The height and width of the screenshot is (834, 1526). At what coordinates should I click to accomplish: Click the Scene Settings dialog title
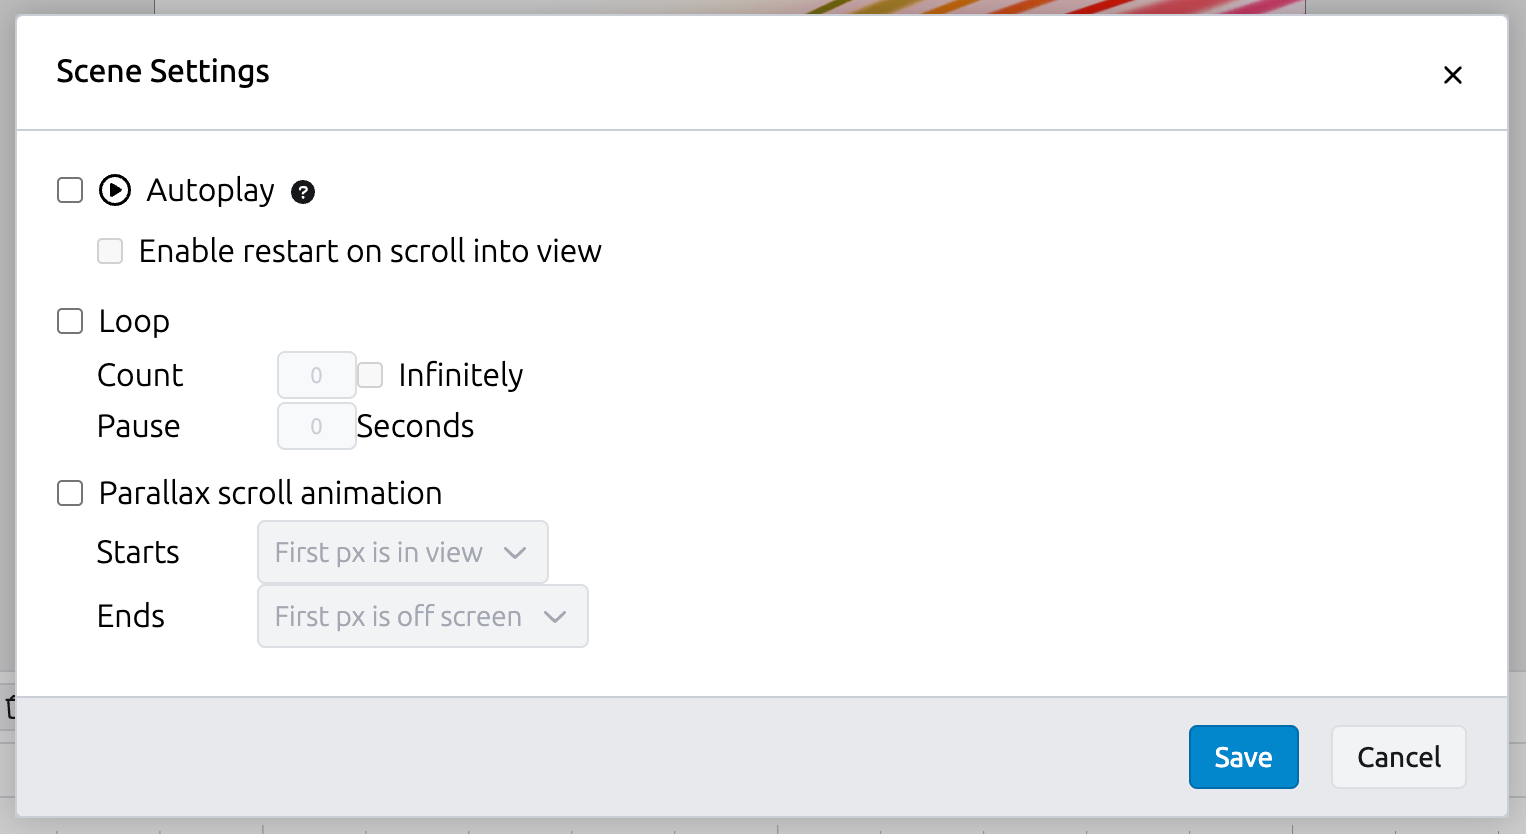163,72
